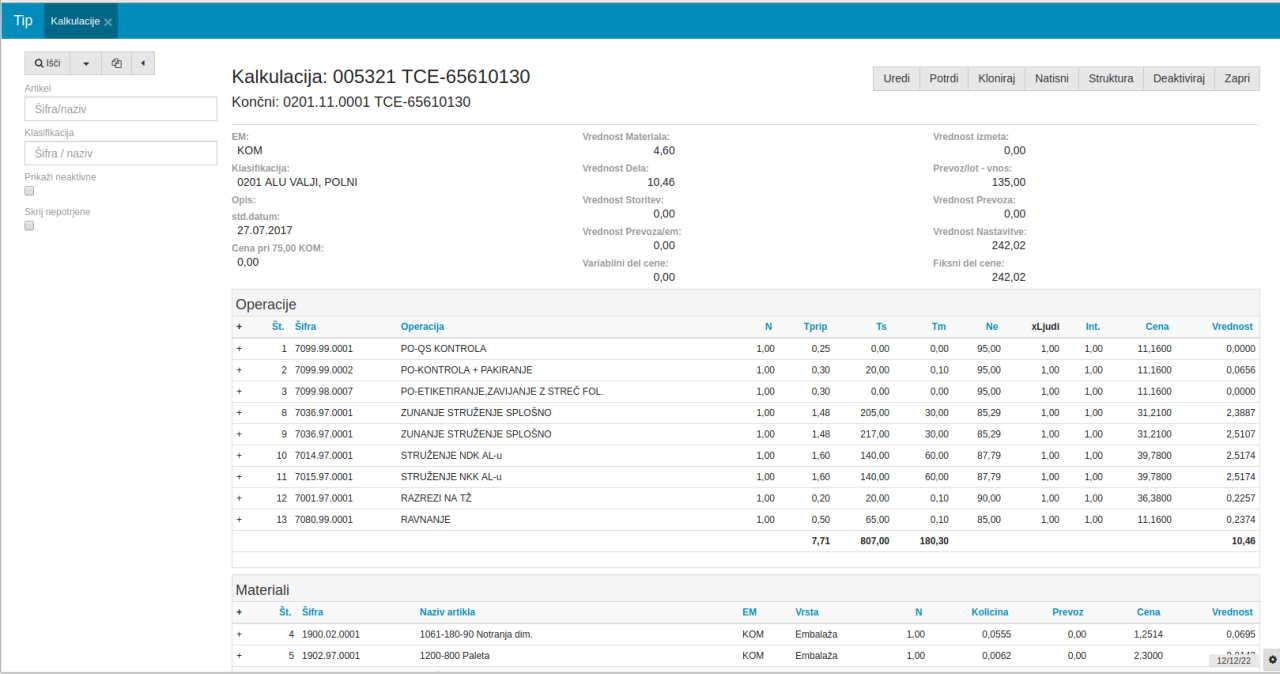Click the Uredi button

[897, 79]
